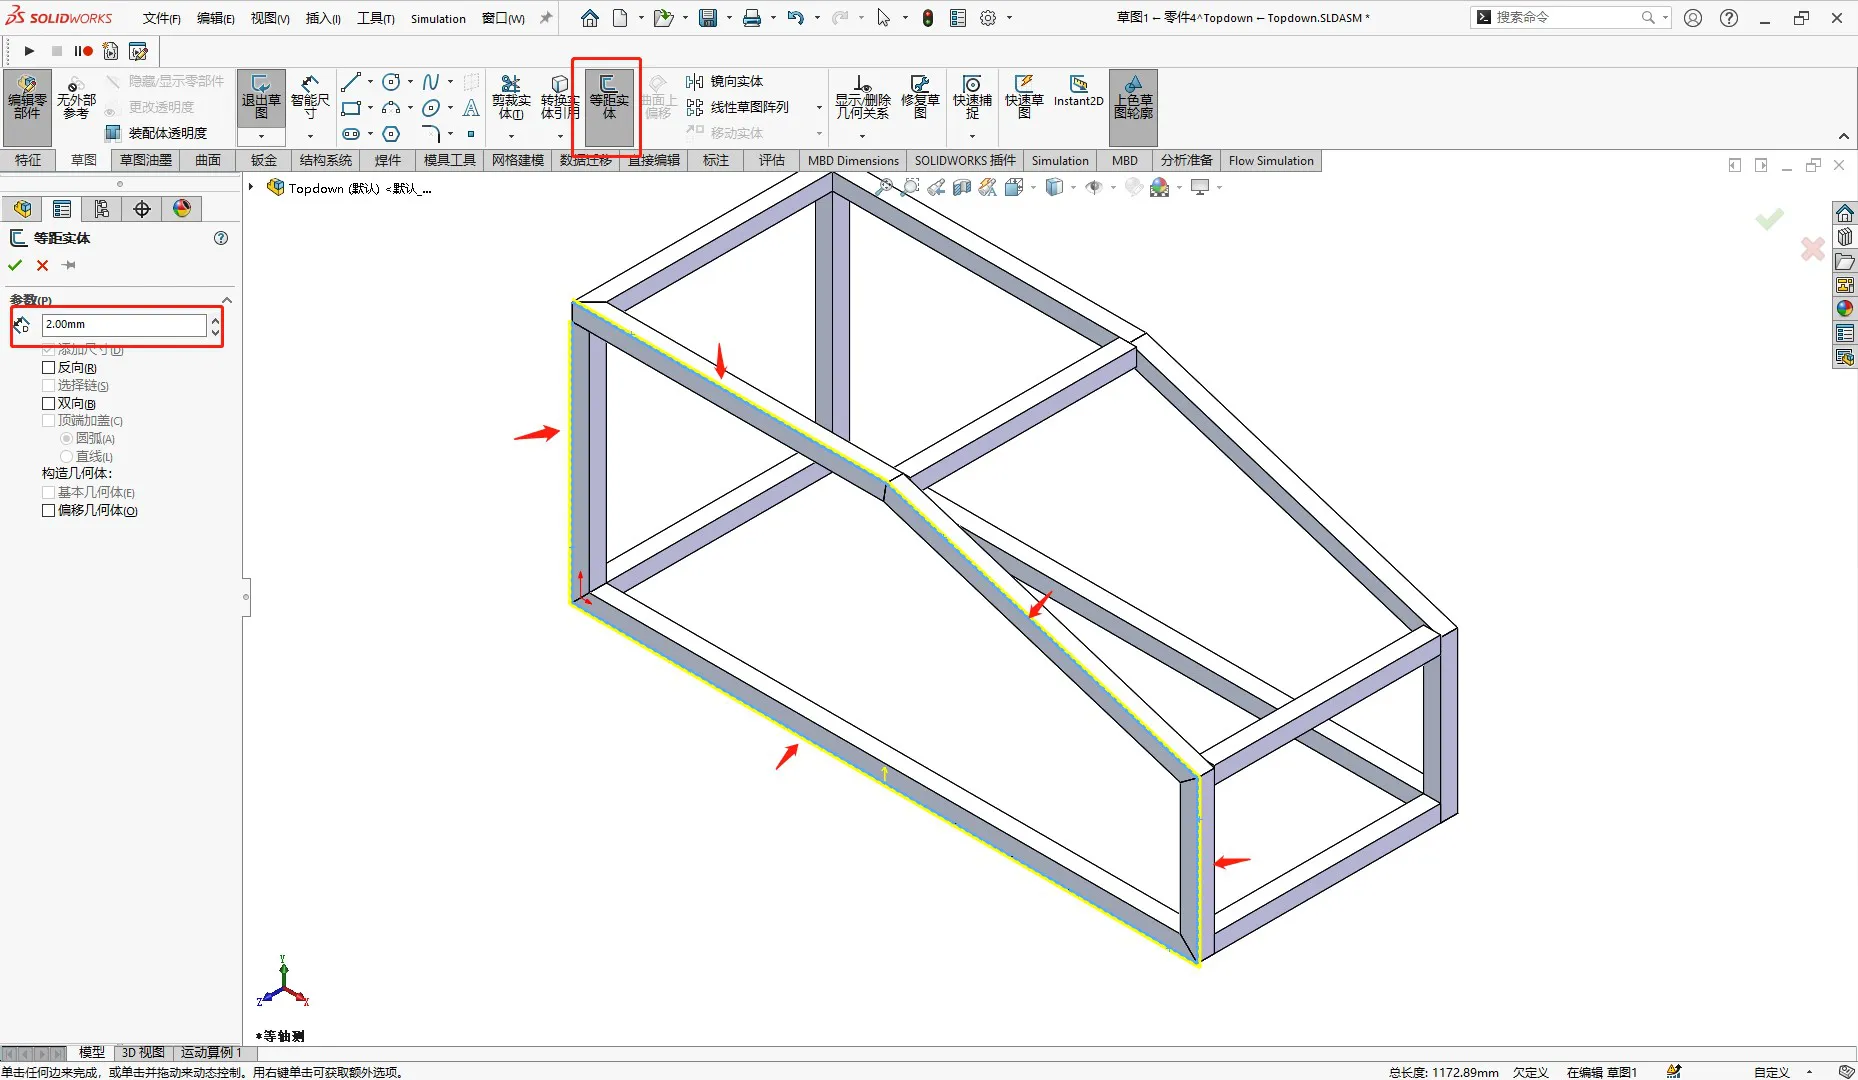Pin the 等距实体 property panel

pos(69,265)
